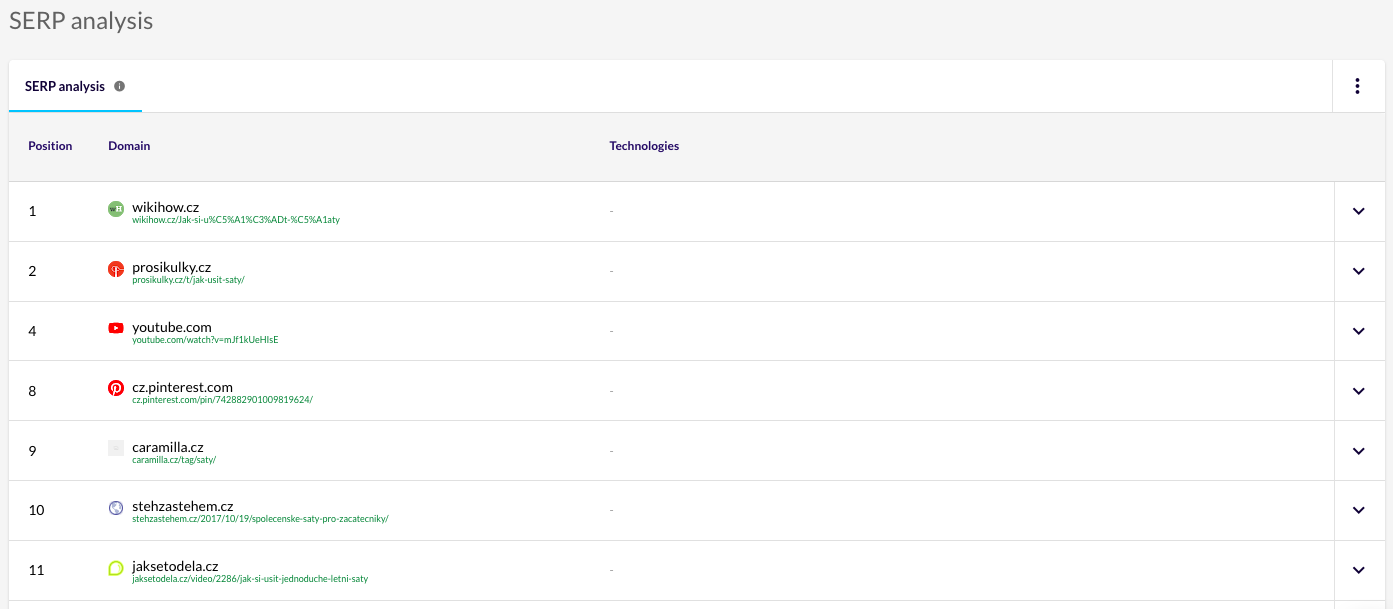The image size is (1393, 609).
Task: Click the jaksetodela.cz green favicon
Action: click(116, 568)
